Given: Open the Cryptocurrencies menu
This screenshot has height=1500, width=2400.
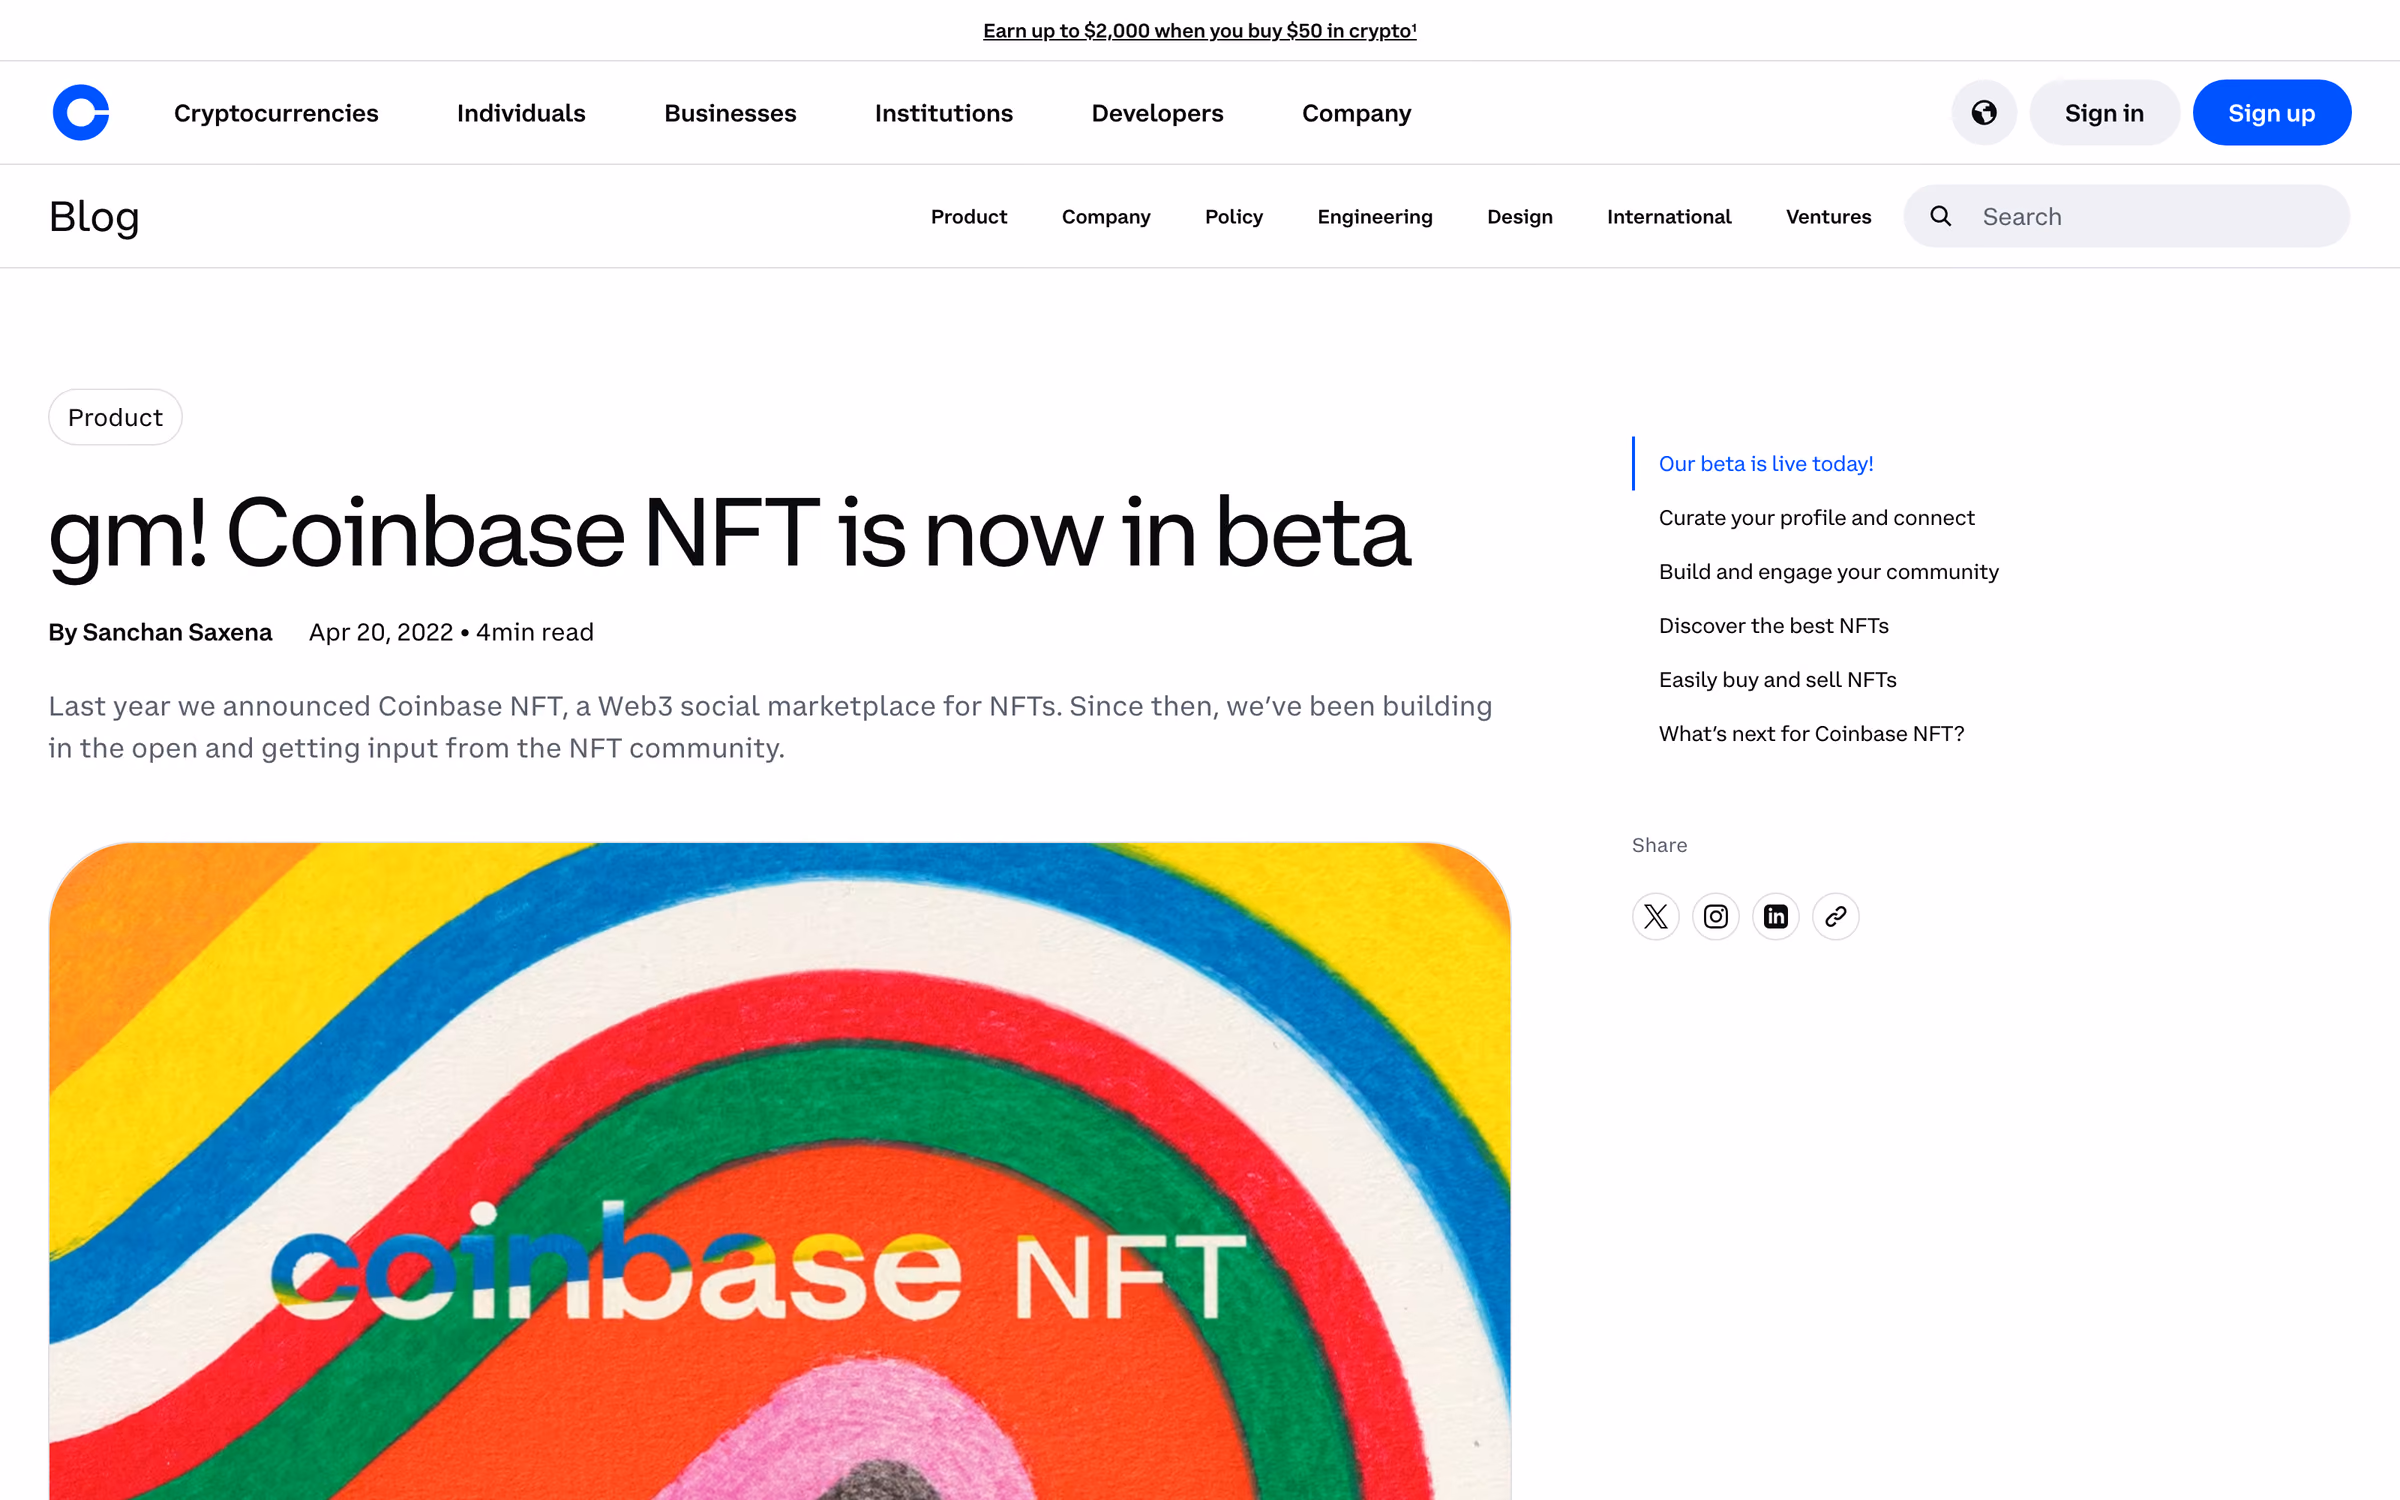Looking at the screenshot, I should click(276, 113).
